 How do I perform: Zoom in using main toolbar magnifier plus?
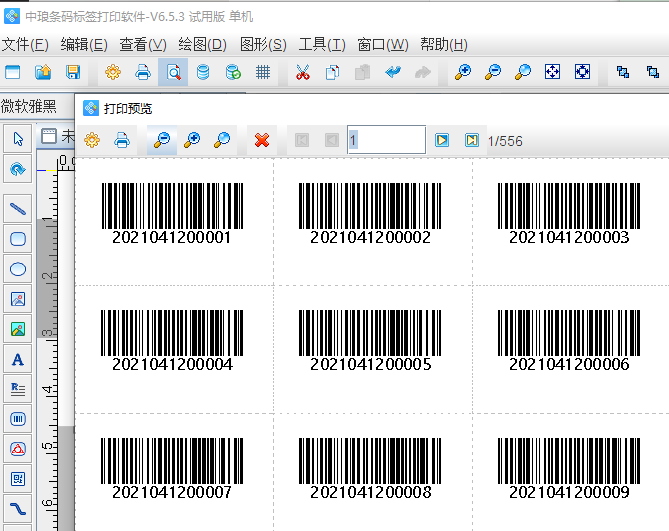pos(462,72)
